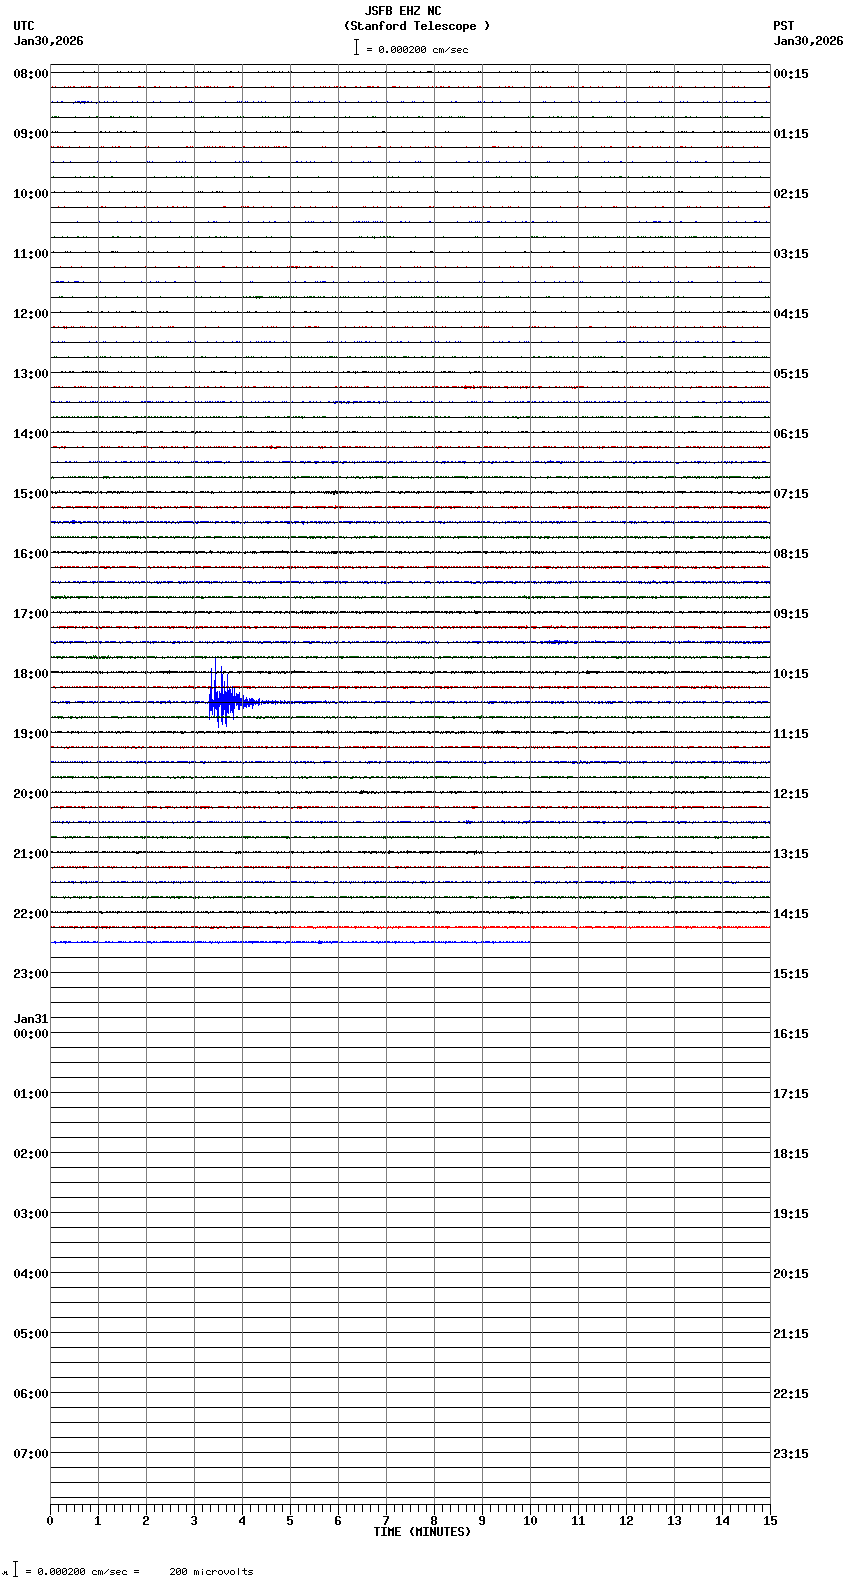Click the 07:15 PST row label
Viewport: 850px width, 1584px height.
tap(791, 494)
